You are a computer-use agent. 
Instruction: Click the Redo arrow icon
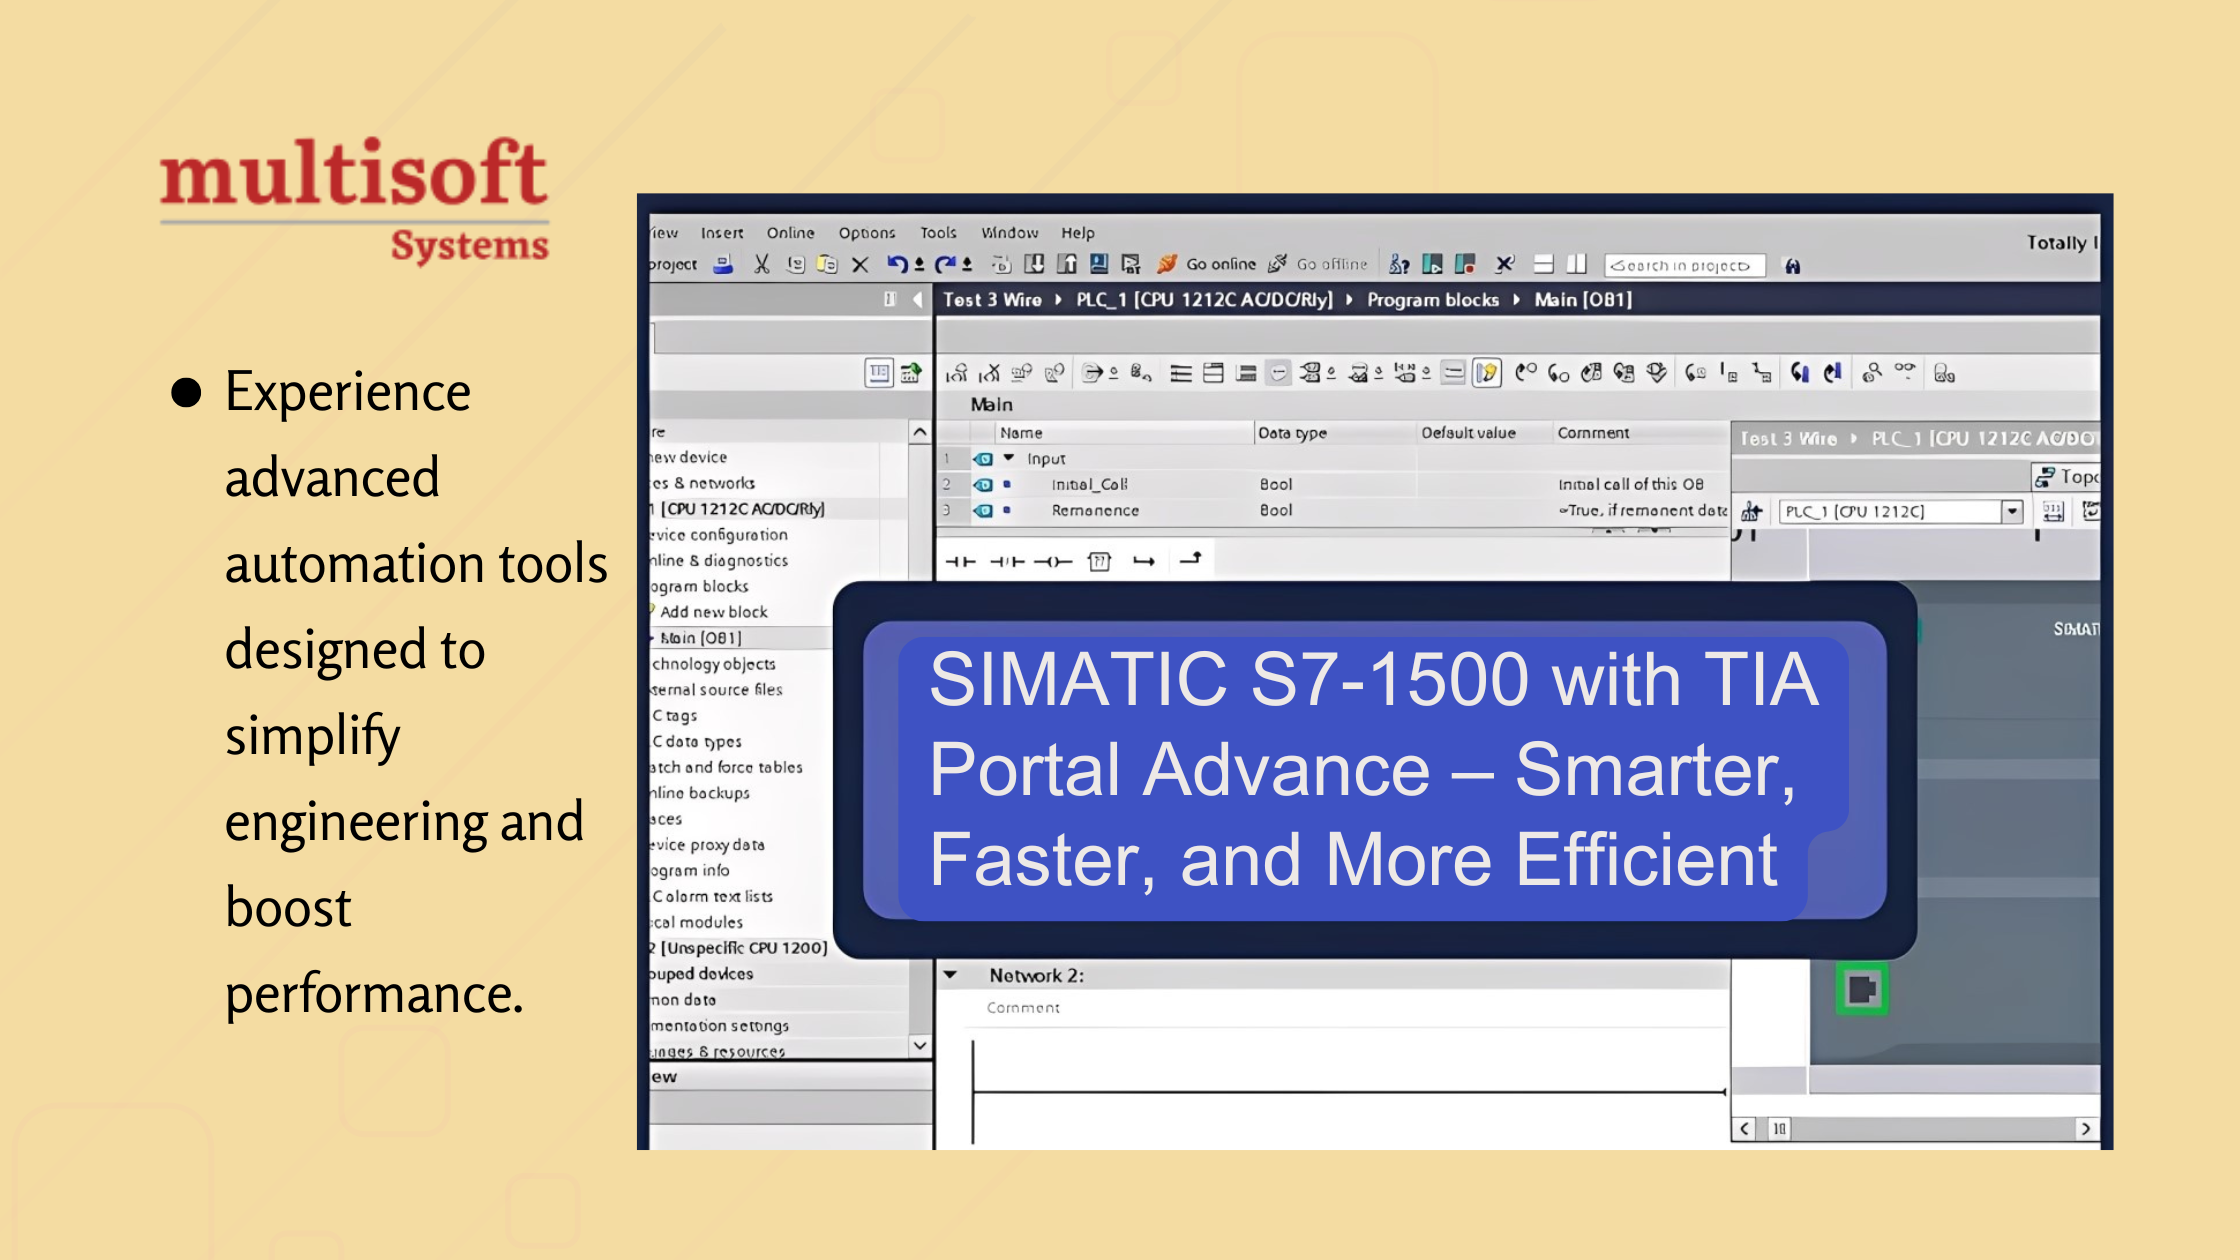[945, 264]
